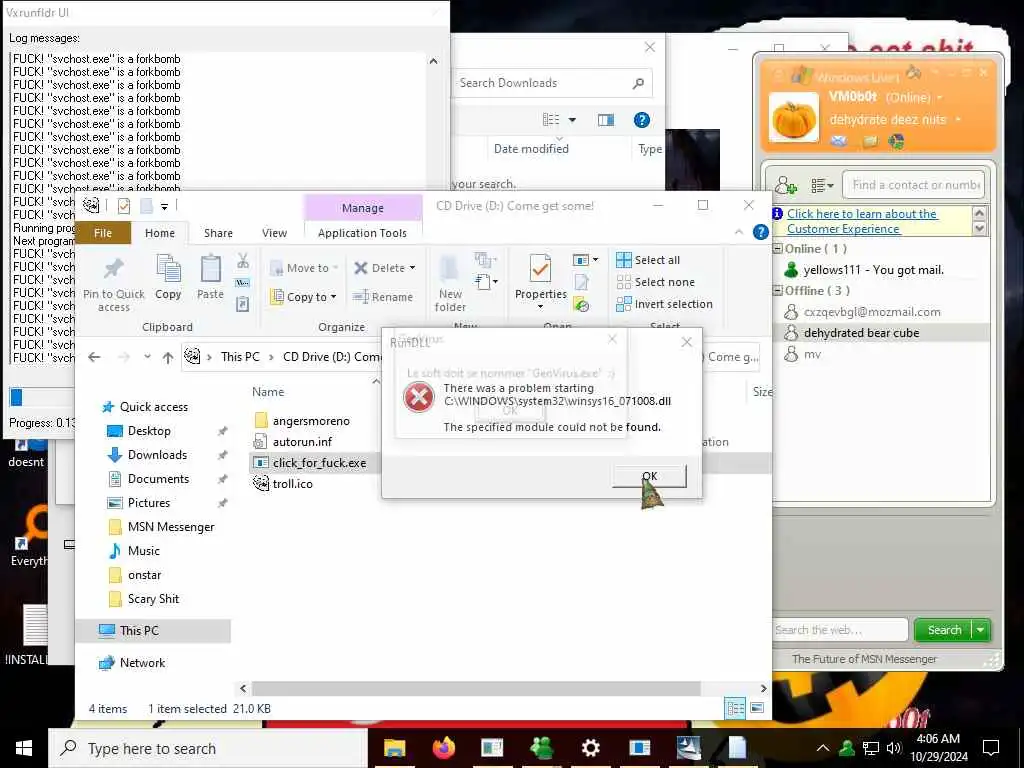
Task: Open the Copy to dropdown
Action: [x=304, y=296]
